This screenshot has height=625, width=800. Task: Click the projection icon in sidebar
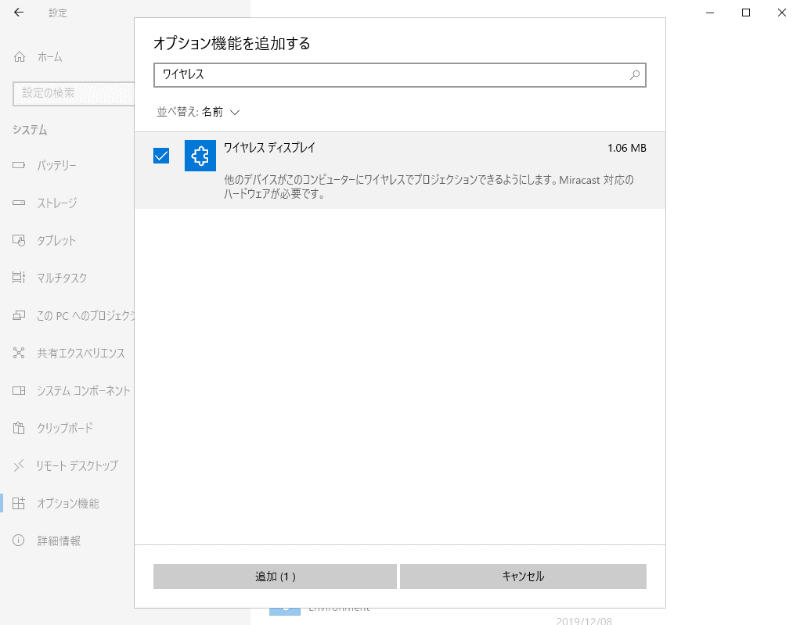(x=19, y=315)
